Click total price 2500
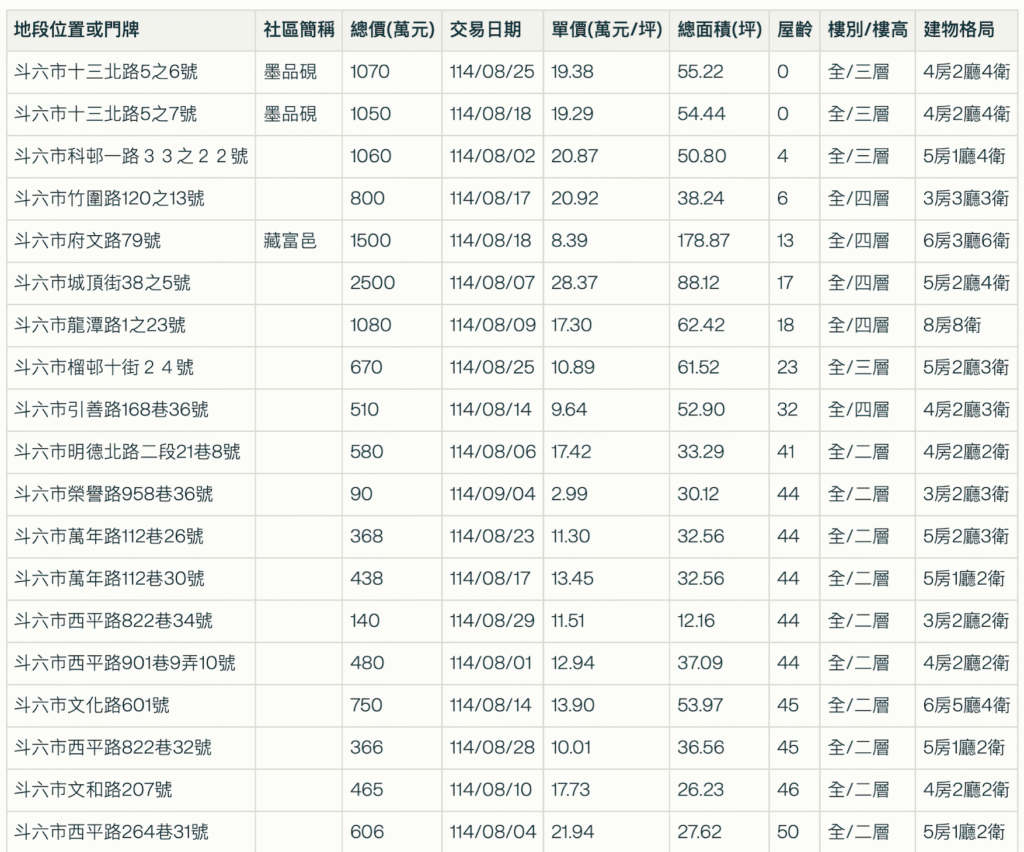Viewport: 1024px width, 852px height. click(372, 283)
